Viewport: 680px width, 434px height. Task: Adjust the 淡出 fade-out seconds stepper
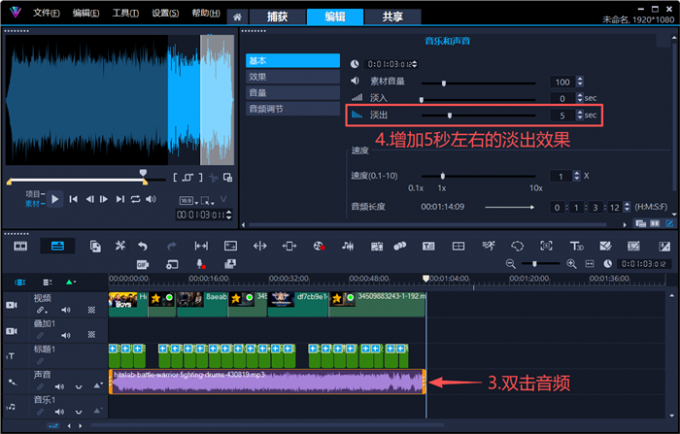[x=580, y=115]
